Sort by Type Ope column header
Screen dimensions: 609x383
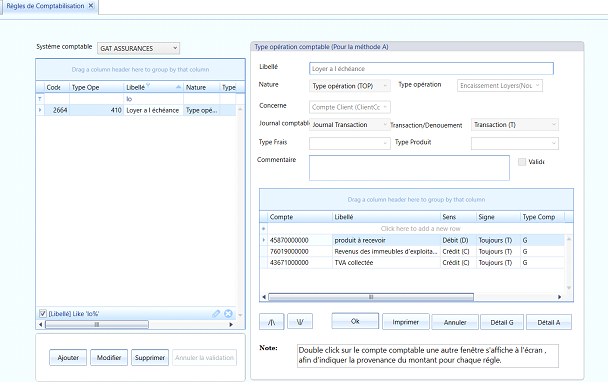[96, 87]
